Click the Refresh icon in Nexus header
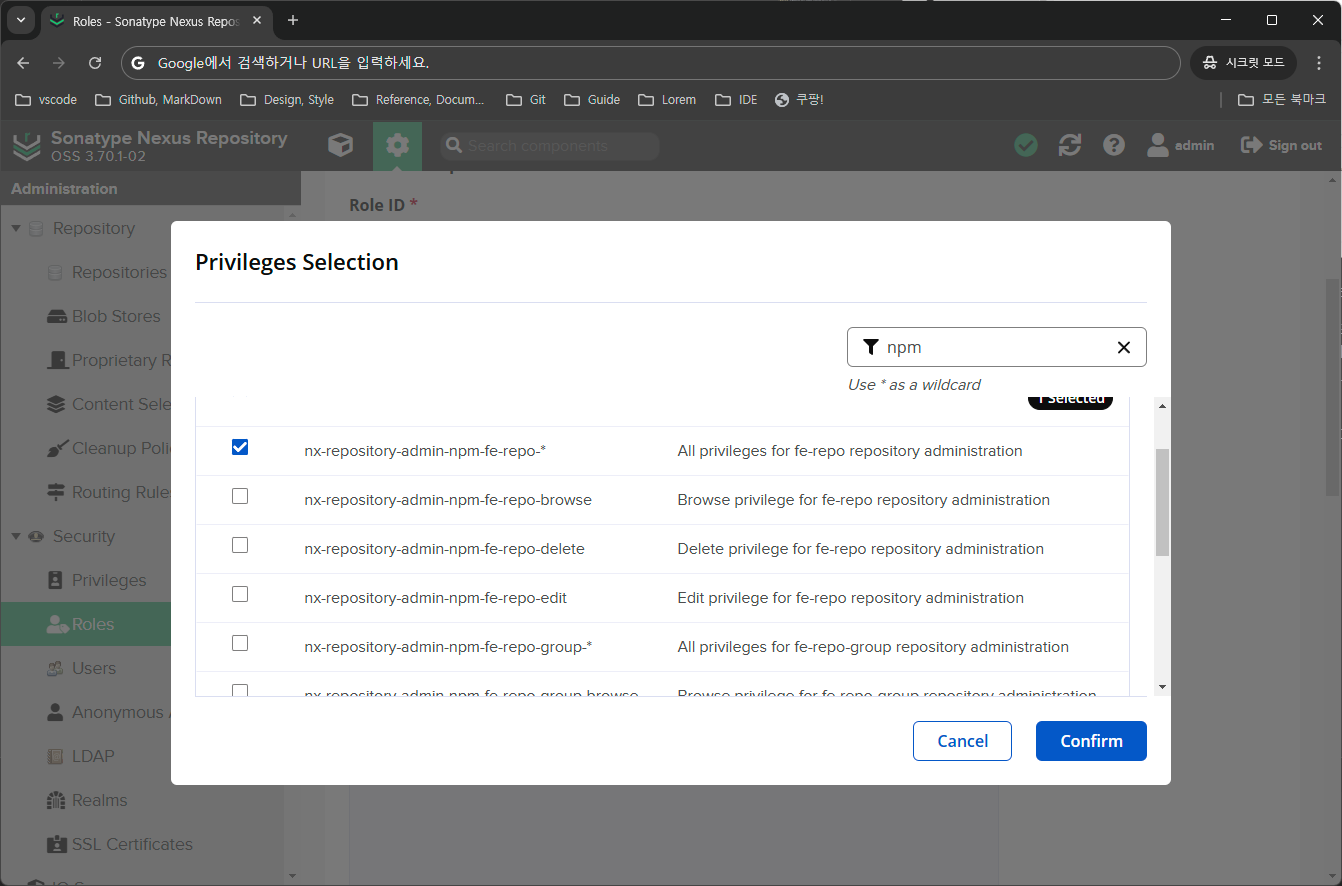 [x=1070, y=145]
